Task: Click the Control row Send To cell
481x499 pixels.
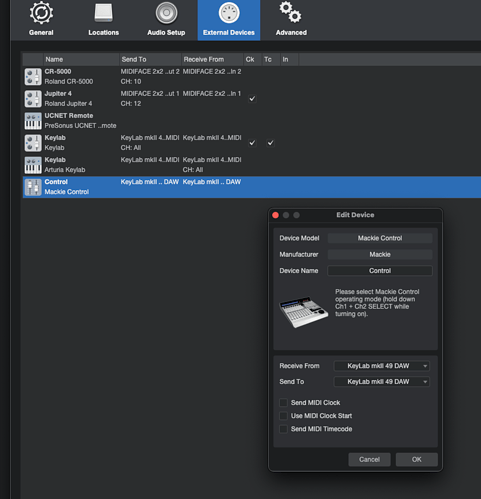Action: pyautogui.click(x=150, y=182)
